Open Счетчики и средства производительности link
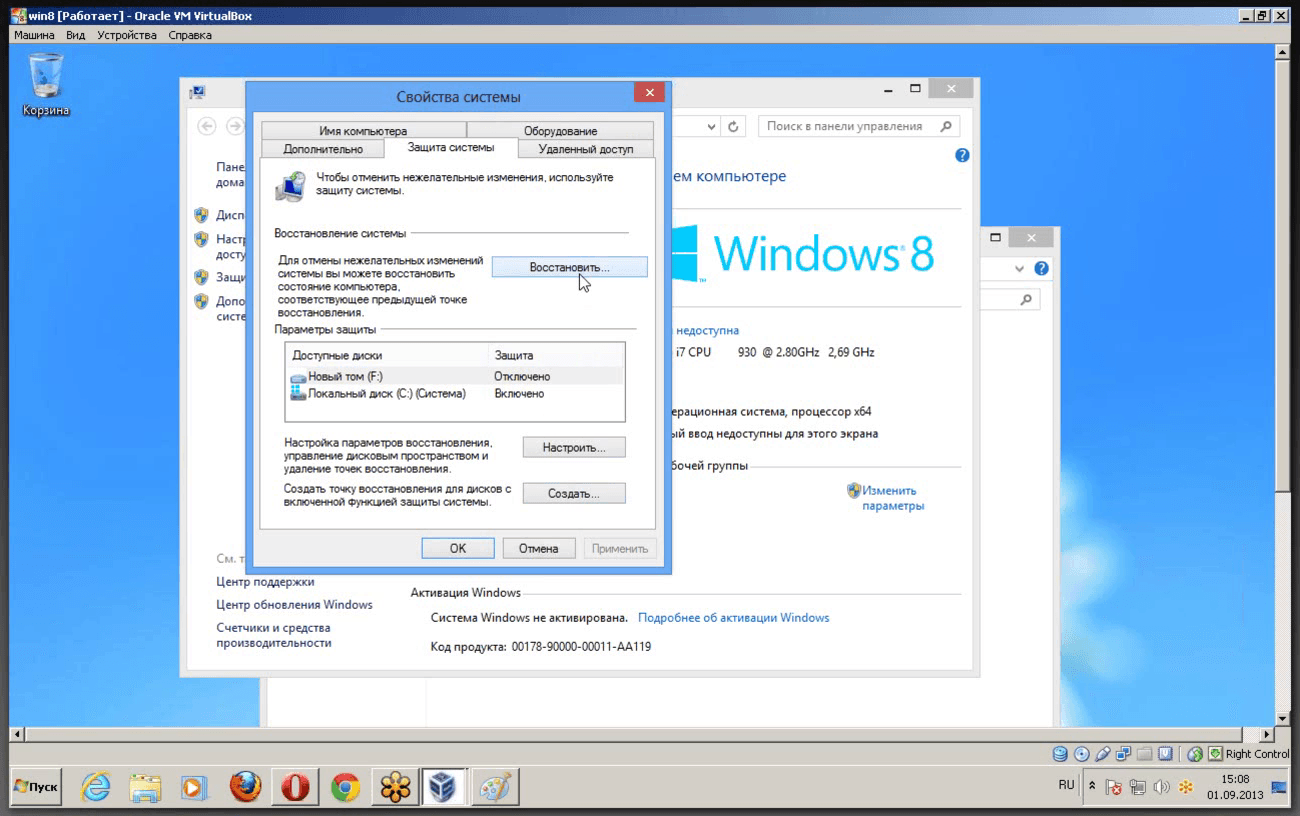1300x816 pixels. click(274, 636)
